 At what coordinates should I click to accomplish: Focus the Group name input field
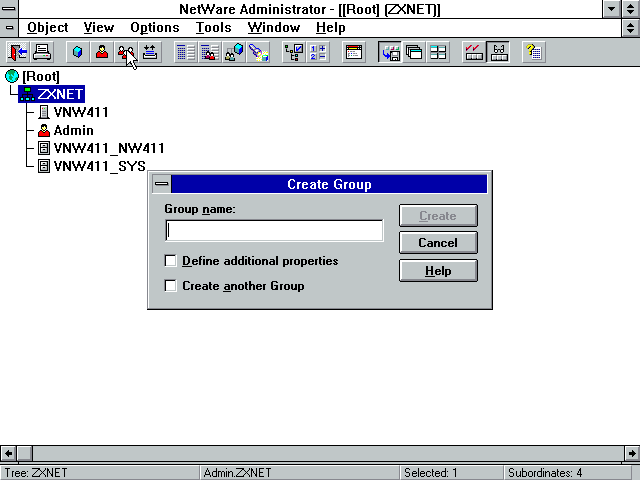274,231
